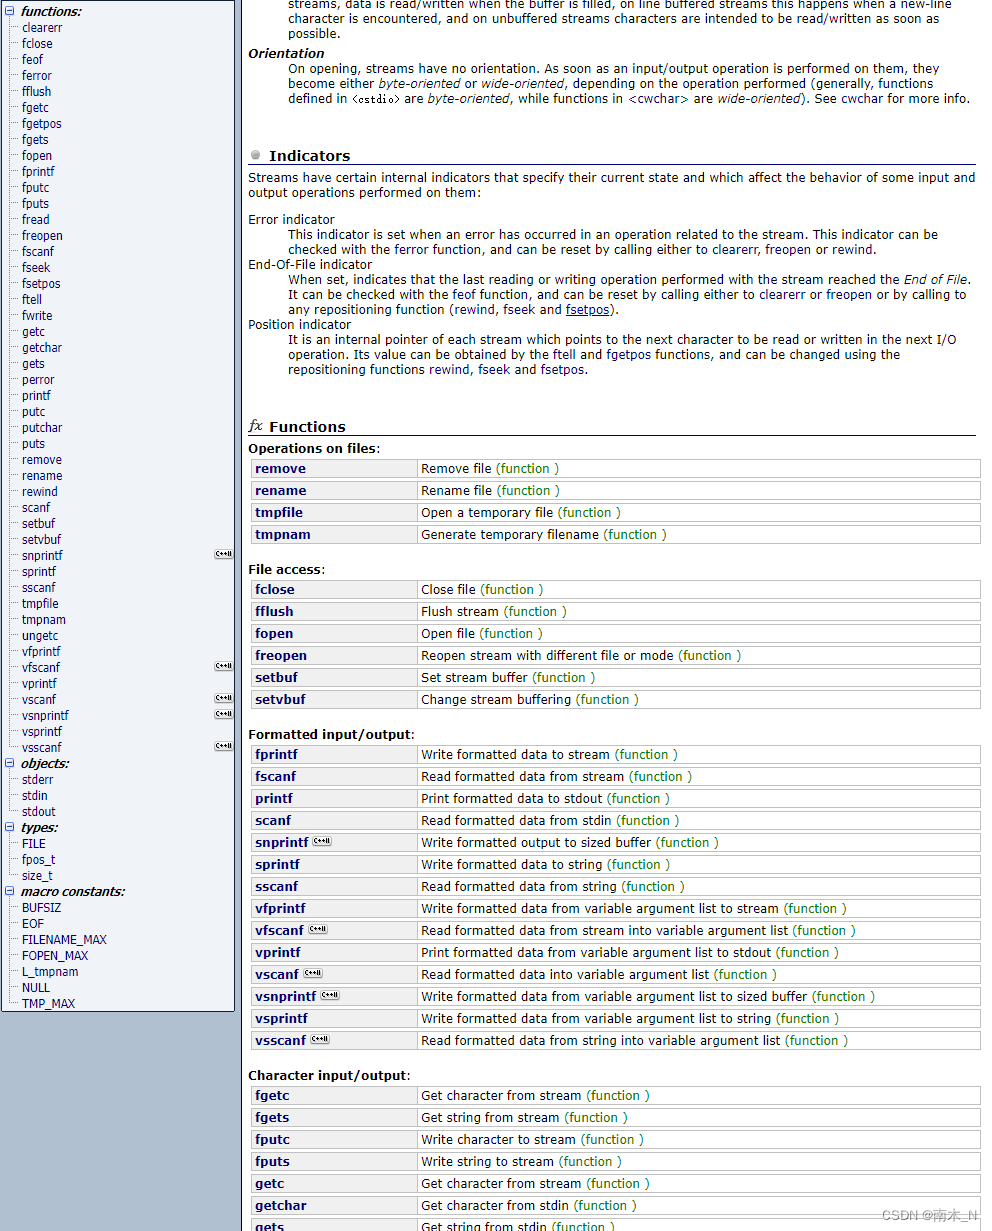Collapse the macro constants group in sidebar
Viewport: 992px width, 1231px height.
pyautogui.click(x=10, y=892)
